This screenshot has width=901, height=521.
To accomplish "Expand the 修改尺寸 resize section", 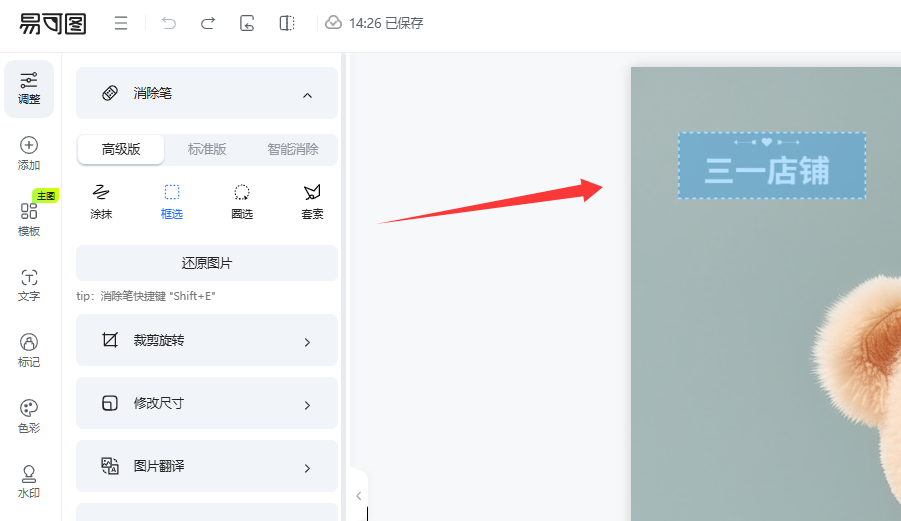I will (x=207, y=404).
